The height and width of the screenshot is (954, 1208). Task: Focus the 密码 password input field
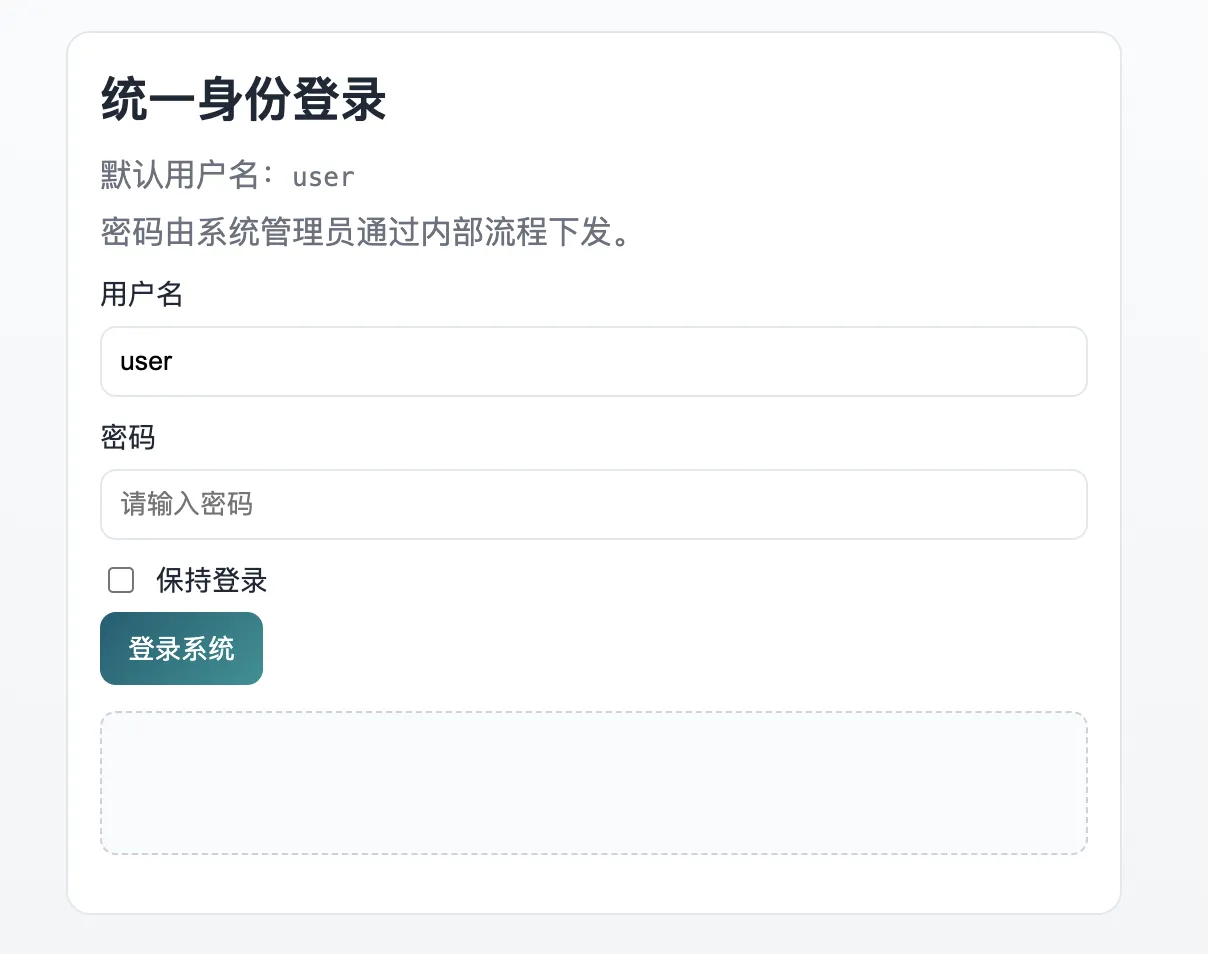coord(593,504)
